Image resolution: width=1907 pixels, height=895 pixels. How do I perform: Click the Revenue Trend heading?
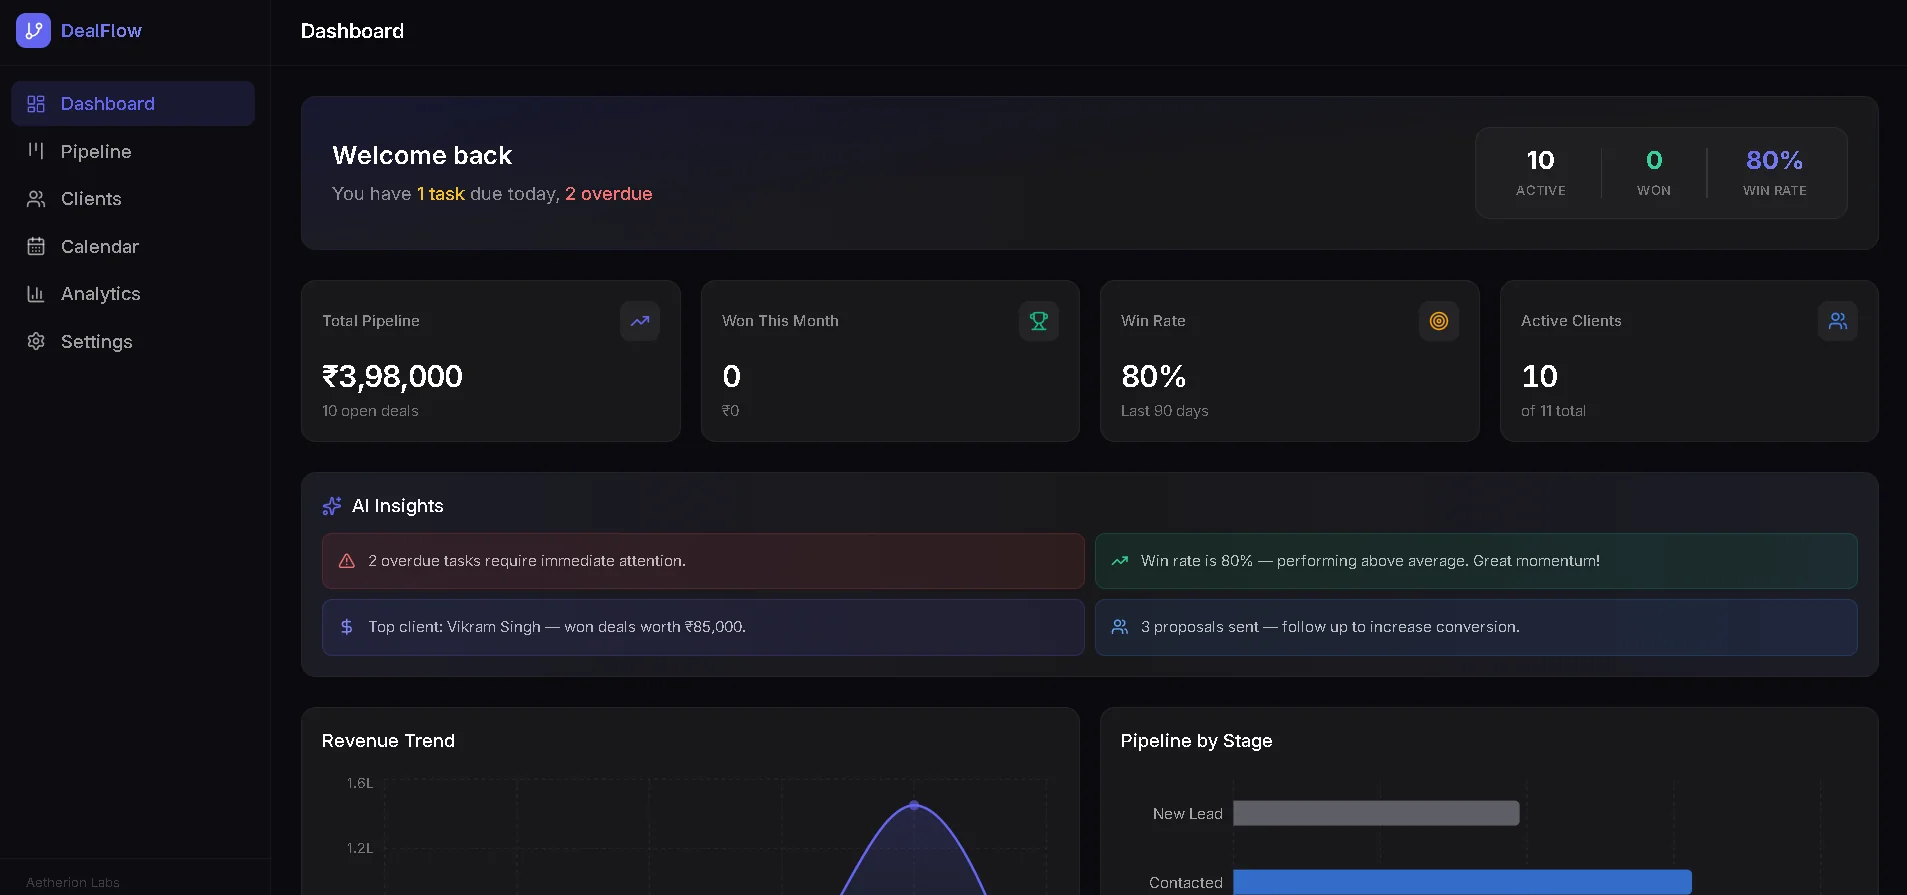[388, 741]
